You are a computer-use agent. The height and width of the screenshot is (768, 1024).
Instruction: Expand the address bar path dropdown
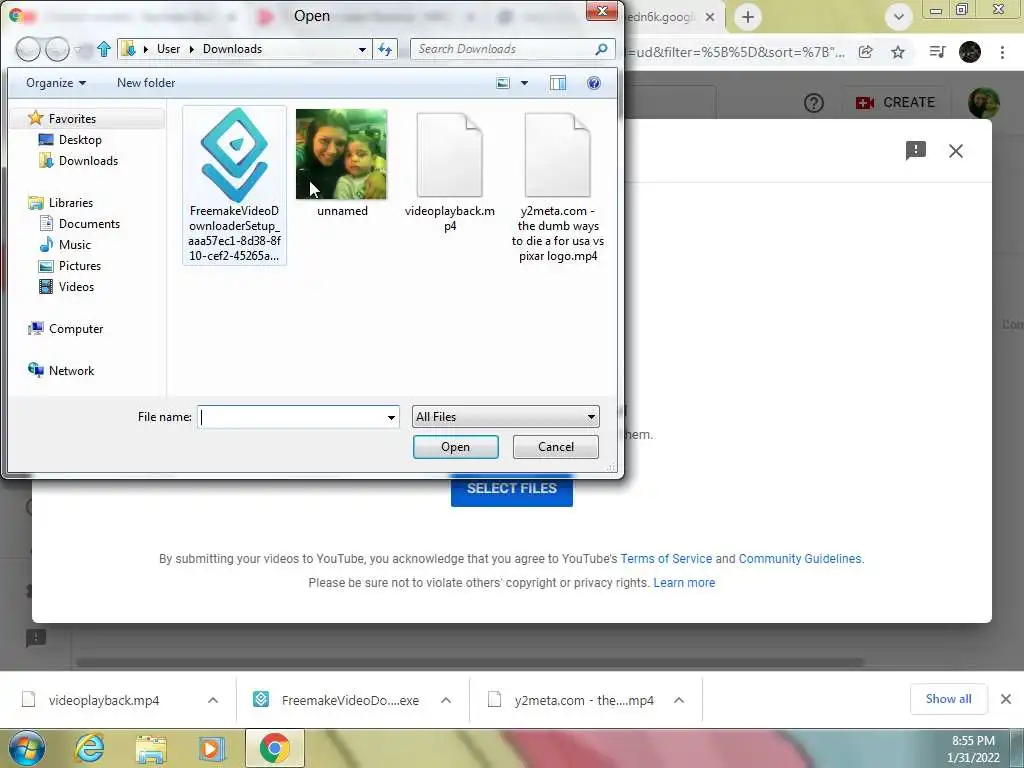pos(362,49)
